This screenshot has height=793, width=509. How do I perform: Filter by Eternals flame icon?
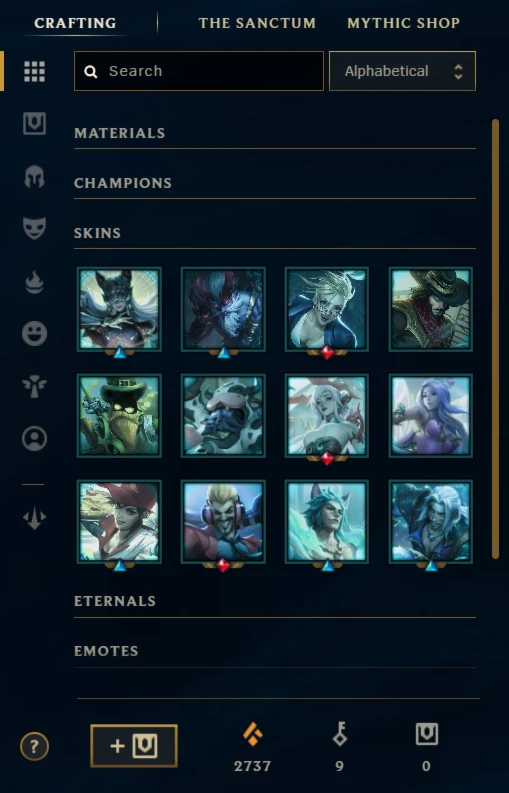point(34,282)
